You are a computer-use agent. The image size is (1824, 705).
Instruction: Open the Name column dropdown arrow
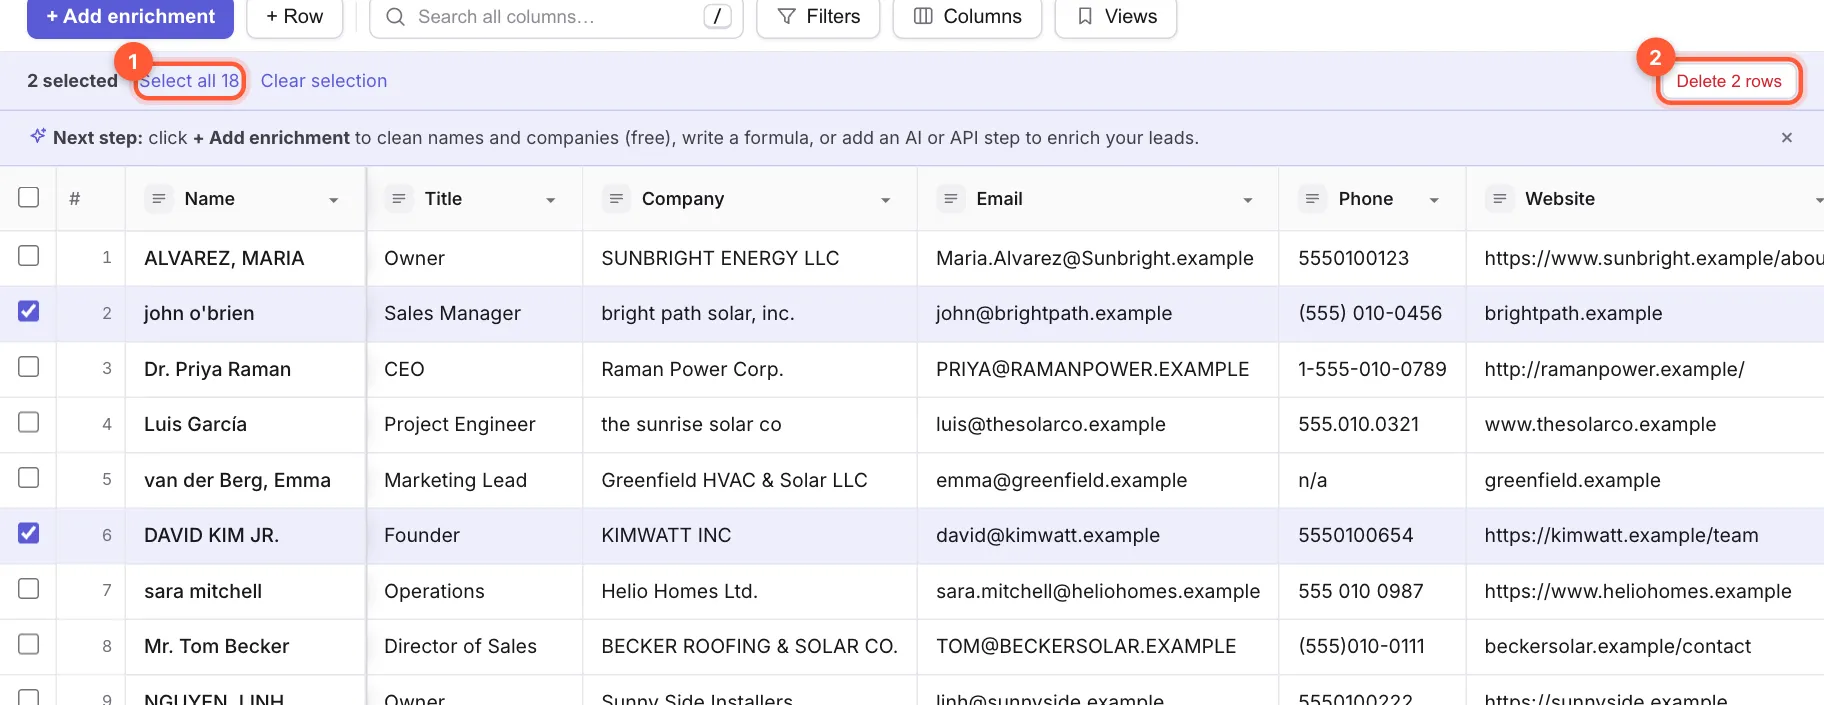point(334,200)
